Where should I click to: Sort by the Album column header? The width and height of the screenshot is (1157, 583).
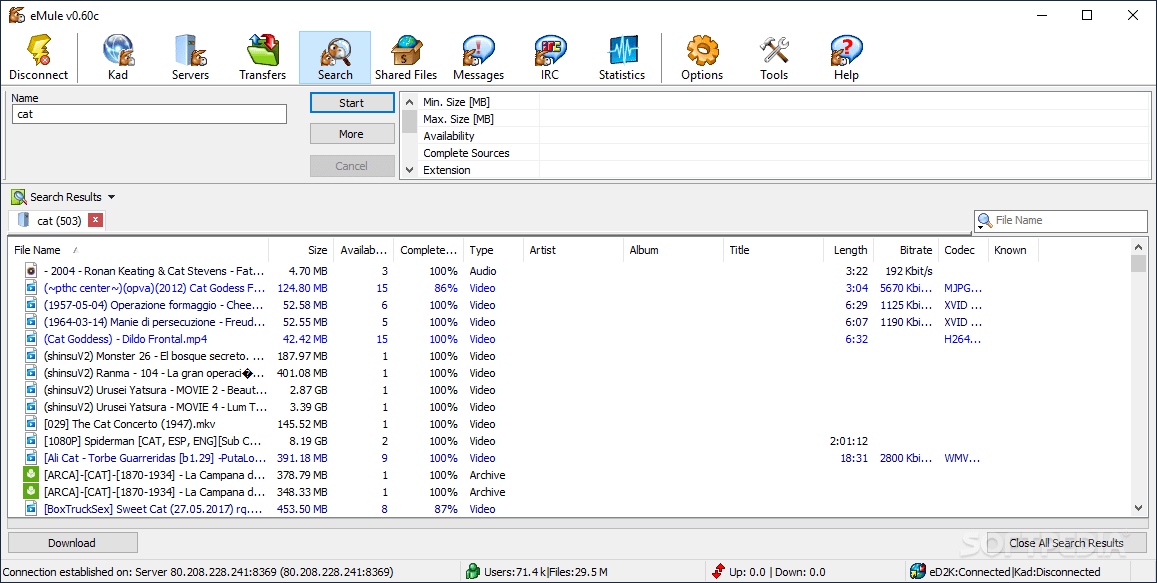(x=673, y=250)
